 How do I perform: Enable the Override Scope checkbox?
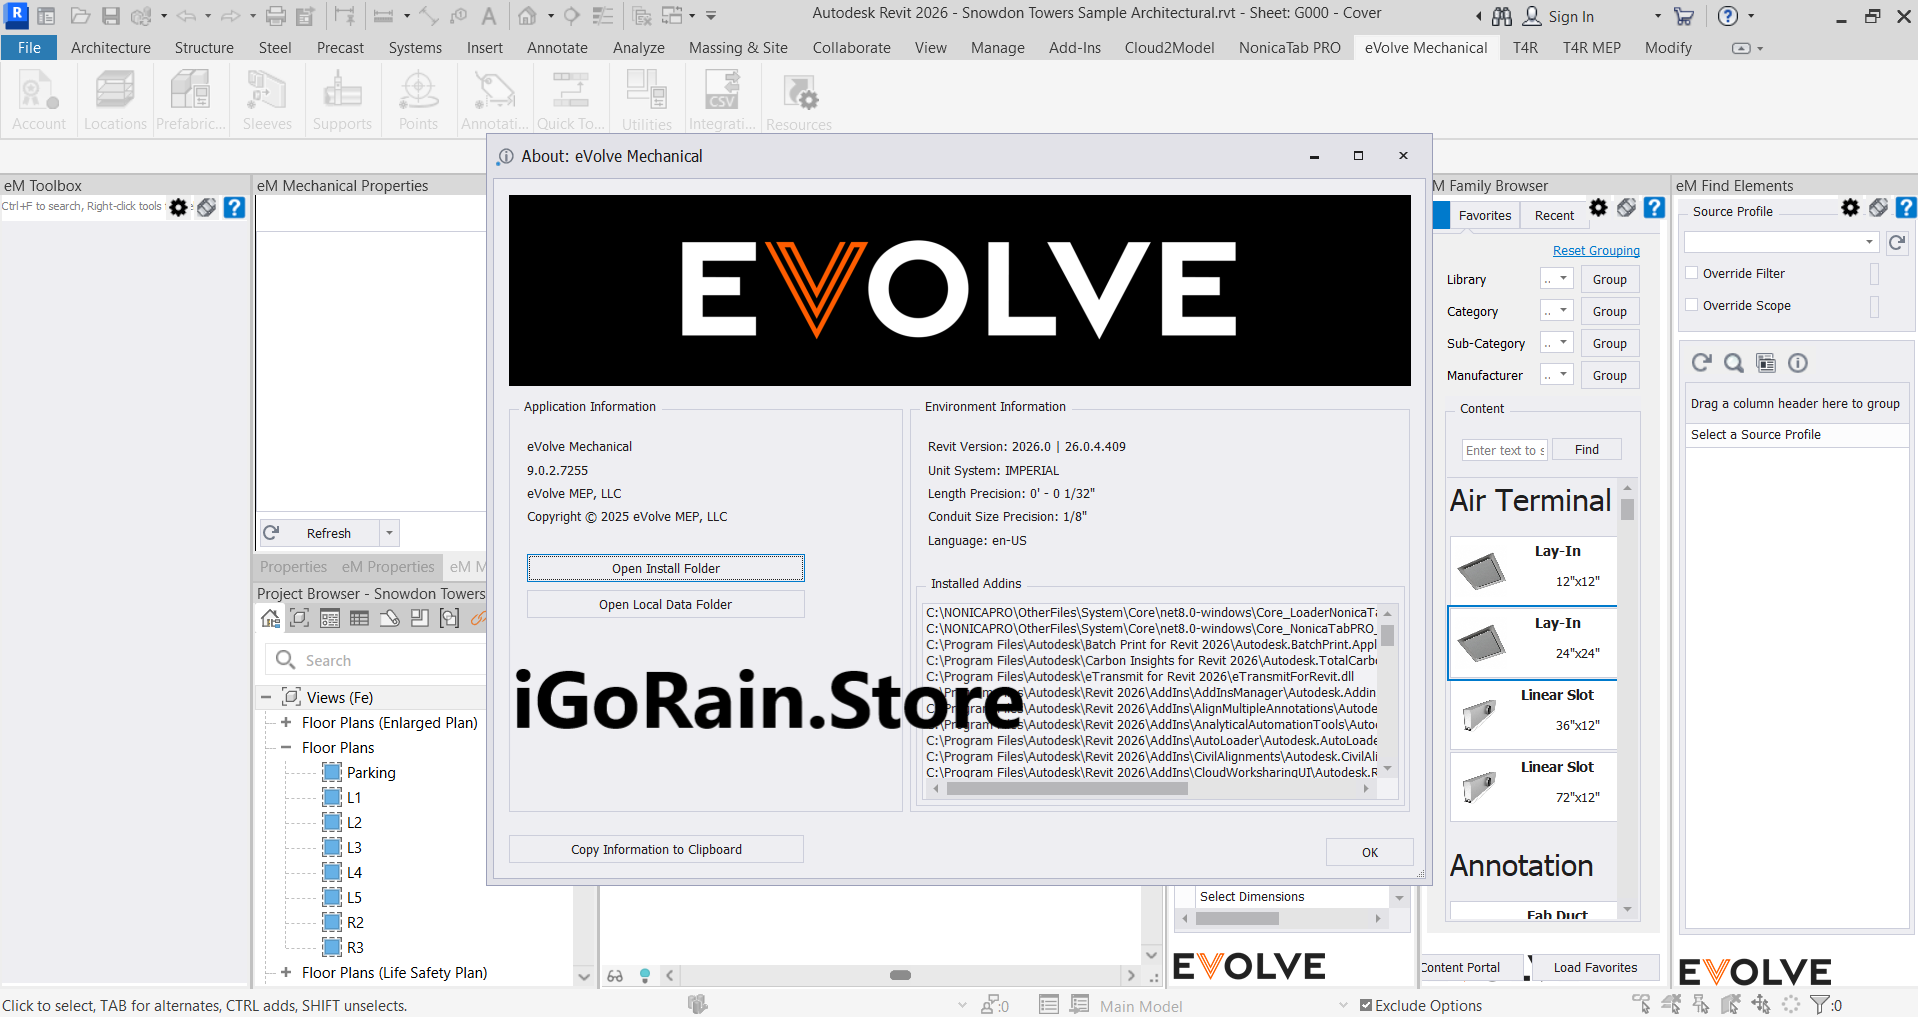pyautogui.click(x=1691, y=305)
